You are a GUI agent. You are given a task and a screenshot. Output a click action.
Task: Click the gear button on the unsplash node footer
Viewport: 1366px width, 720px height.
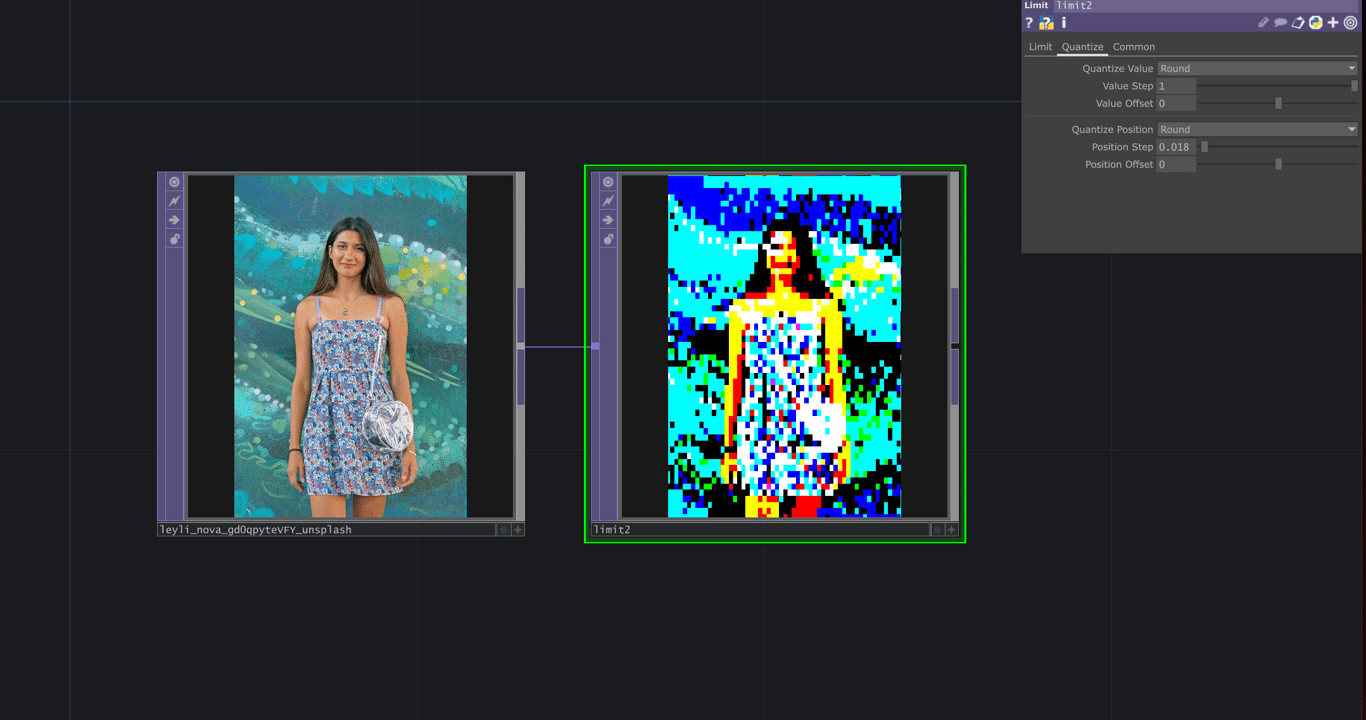pyautogui.click(x=502, y=529)
